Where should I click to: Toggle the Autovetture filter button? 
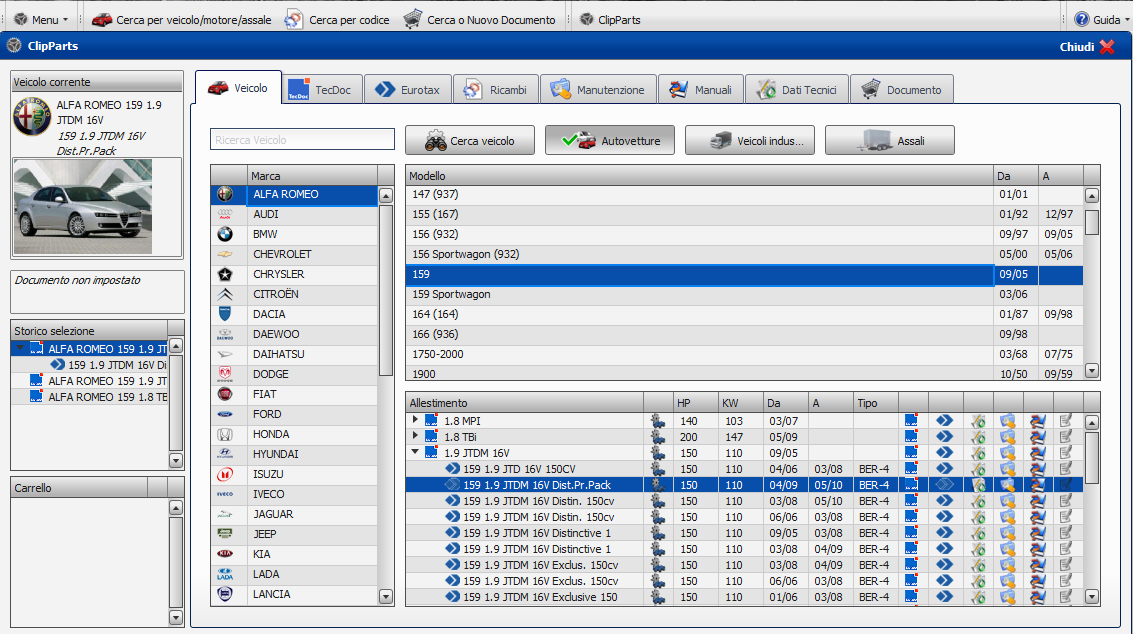pyautogui.click(x=610, y=140)
